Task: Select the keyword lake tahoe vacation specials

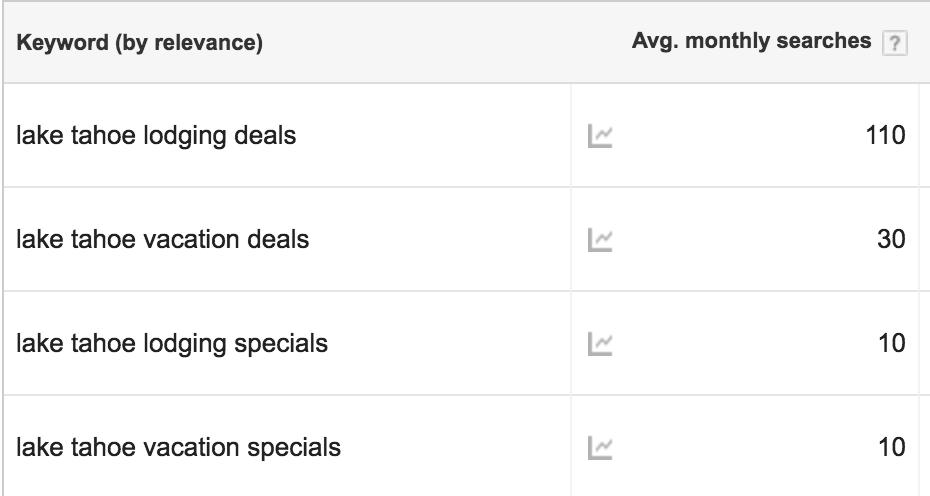Action: click(179, 448)
